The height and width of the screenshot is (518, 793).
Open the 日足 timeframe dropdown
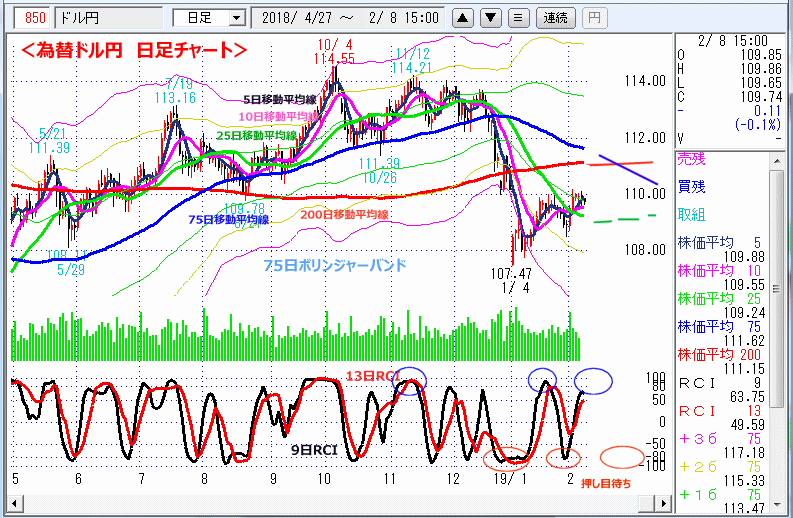209,18
